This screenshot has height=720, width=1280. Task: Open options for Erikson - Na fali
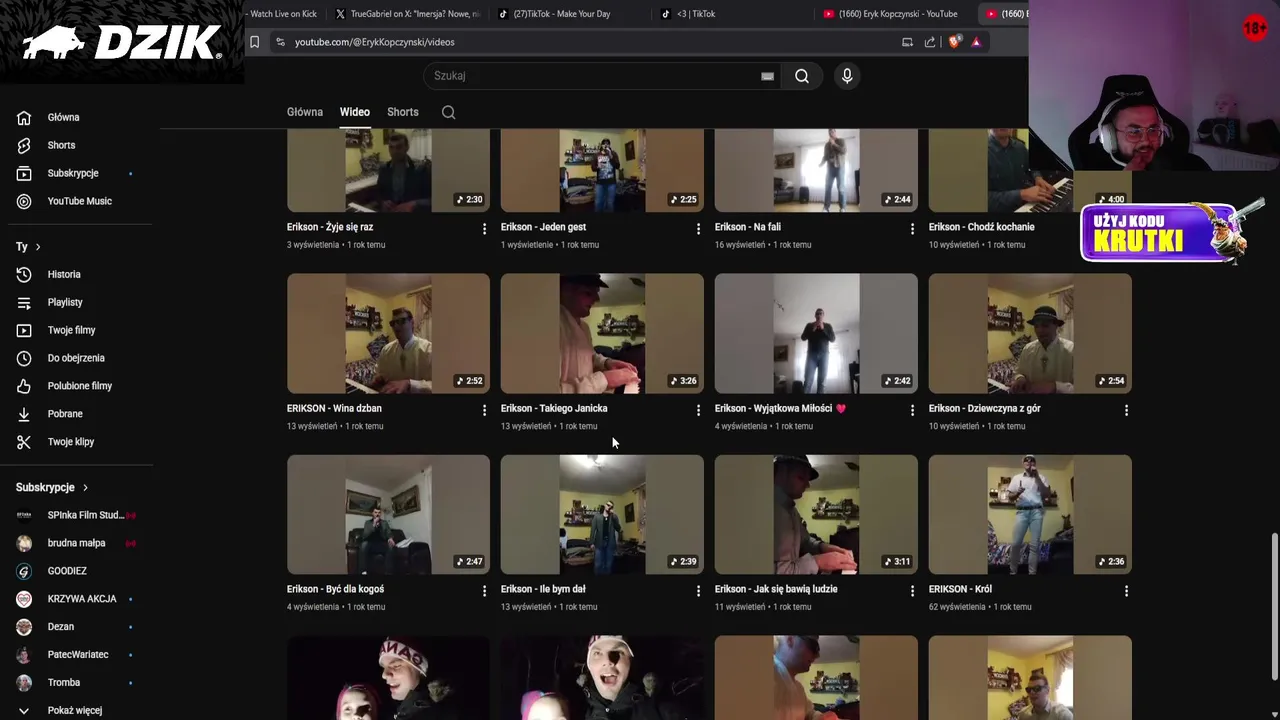tap(912, 229)
